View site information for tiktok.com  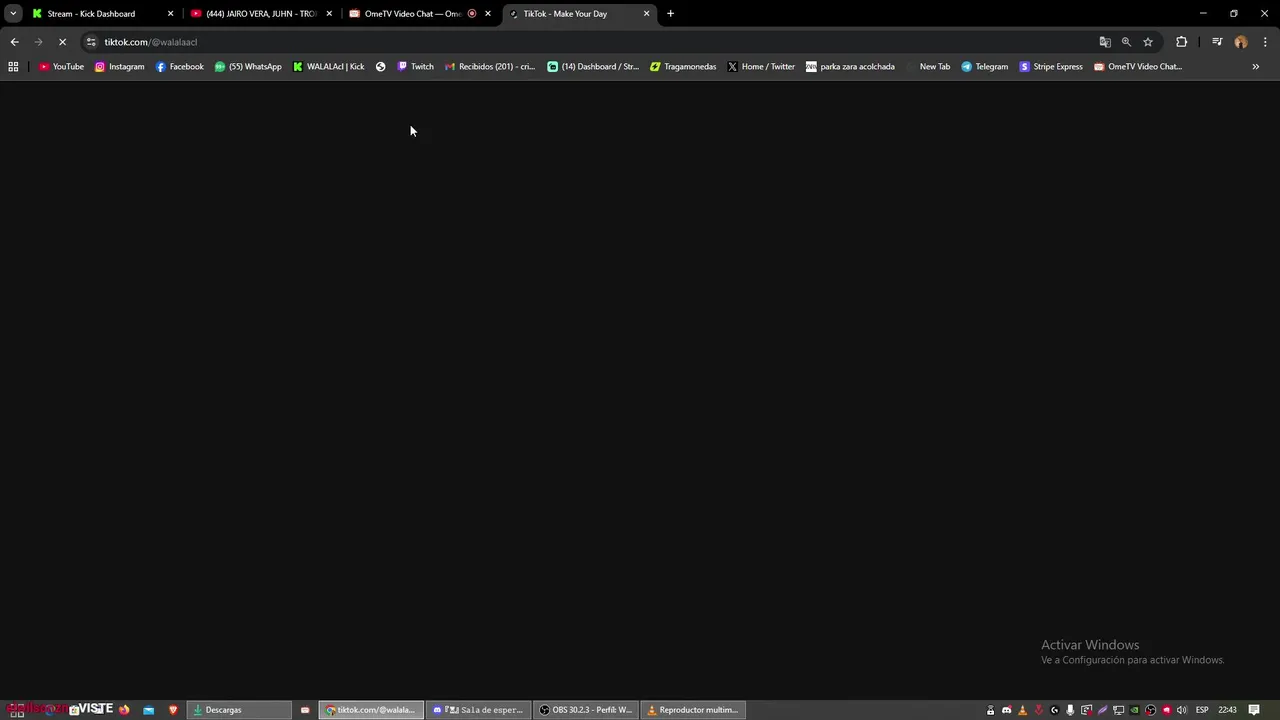coord(91,42)
